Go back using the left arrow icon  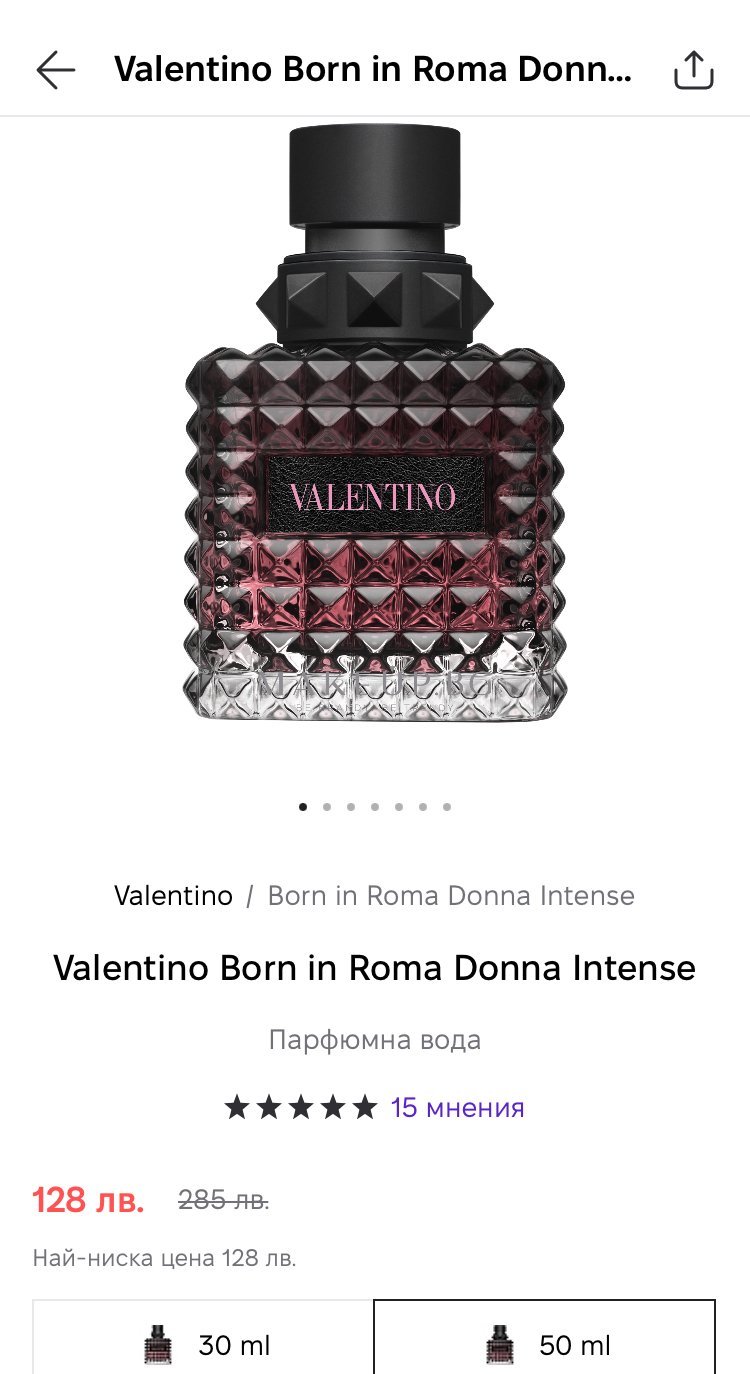56,70
